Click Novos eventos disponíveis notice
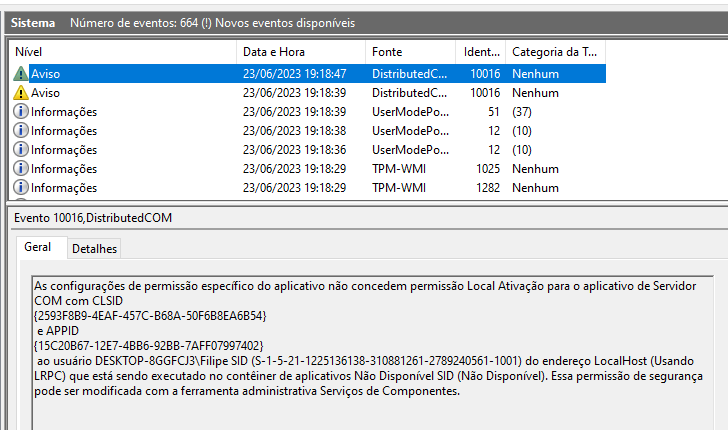Image resolution: width=728 pixels, height=430 pixels. point(285,23)
